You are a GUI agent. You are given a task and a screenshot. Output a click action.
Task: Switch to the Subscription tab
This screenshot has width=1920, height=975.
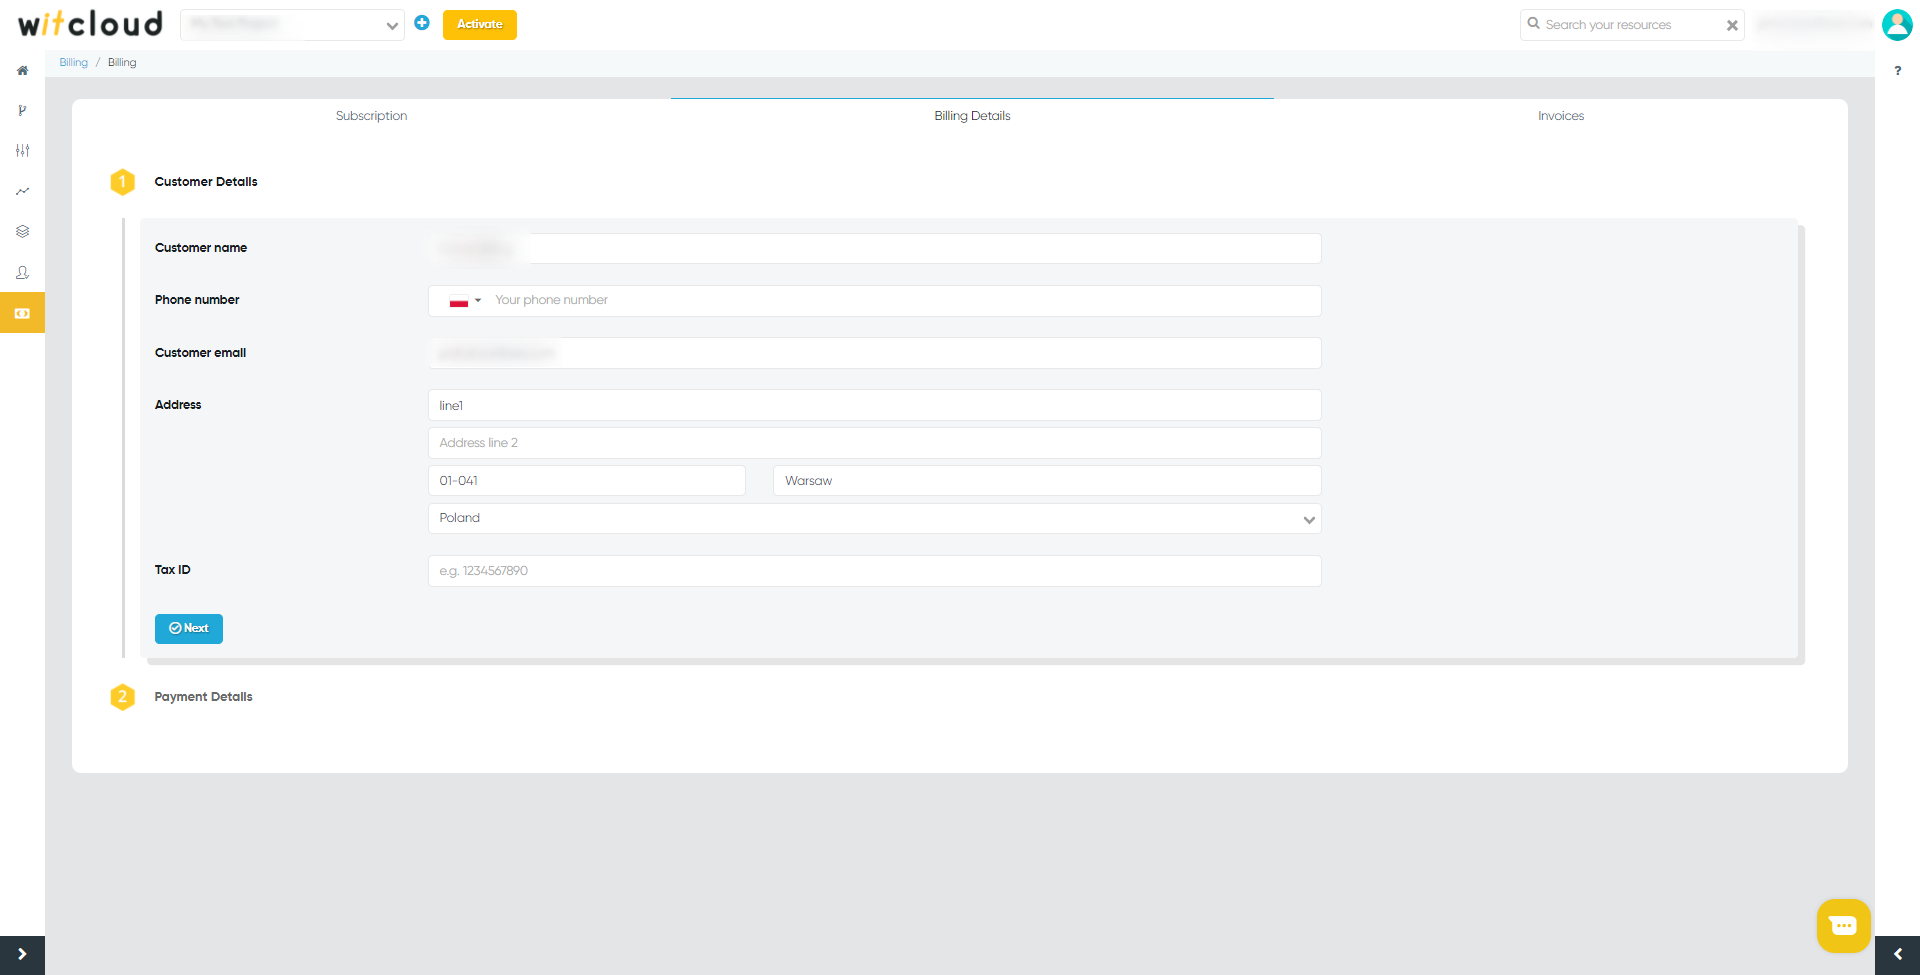point(371,116)
